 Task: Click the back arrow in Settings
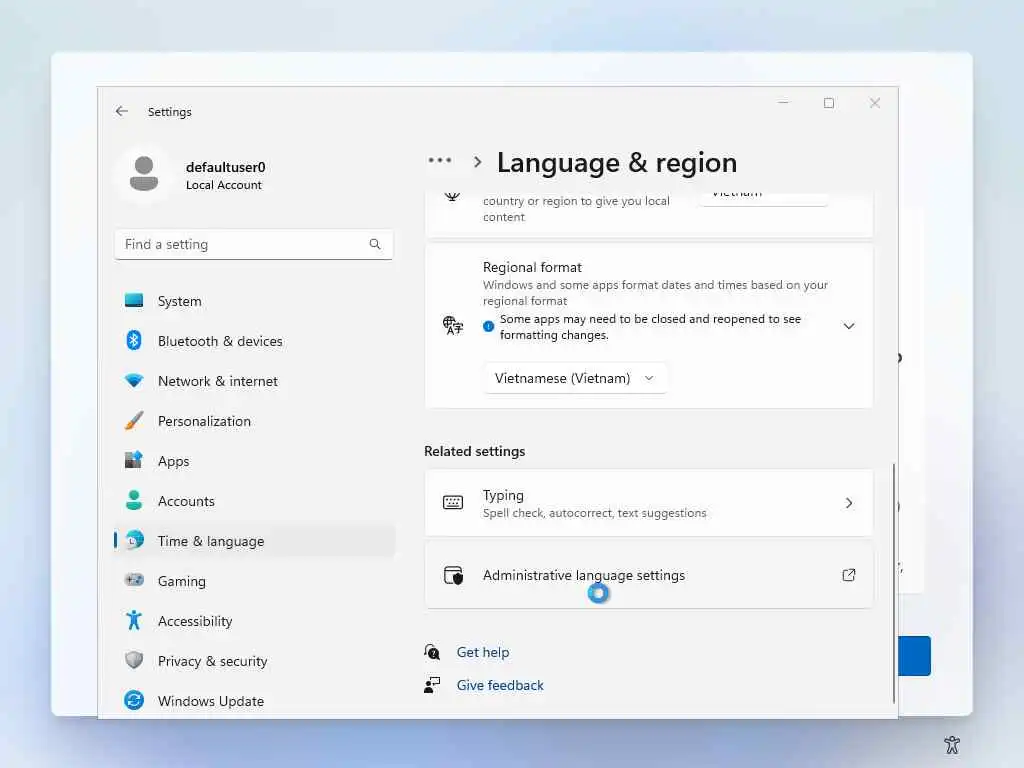pyautogui.click(x=121, y=111)
